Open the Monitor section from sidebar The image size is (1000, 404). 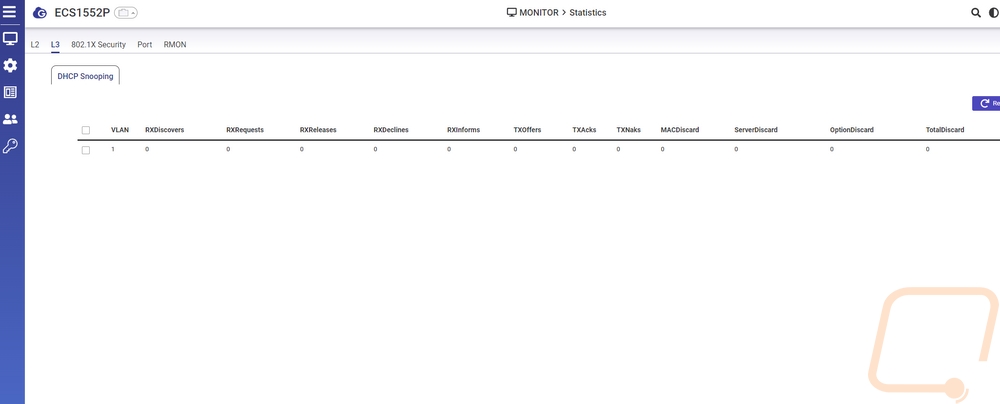(10, 39)
